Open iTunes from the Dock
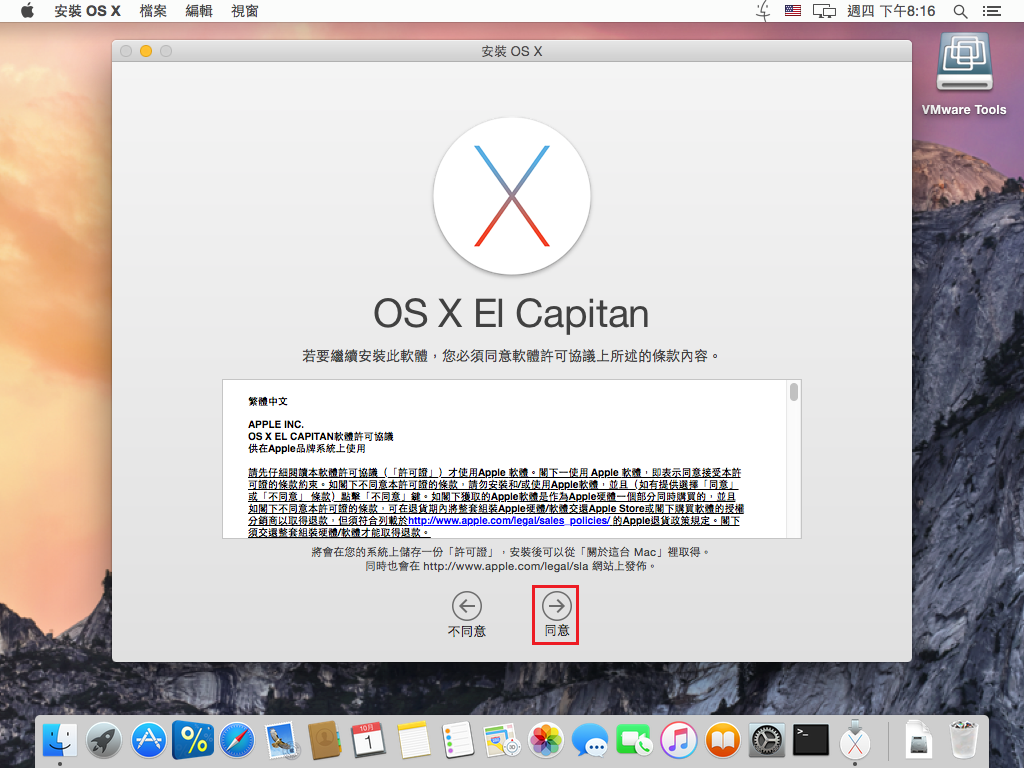 point(679,741)
